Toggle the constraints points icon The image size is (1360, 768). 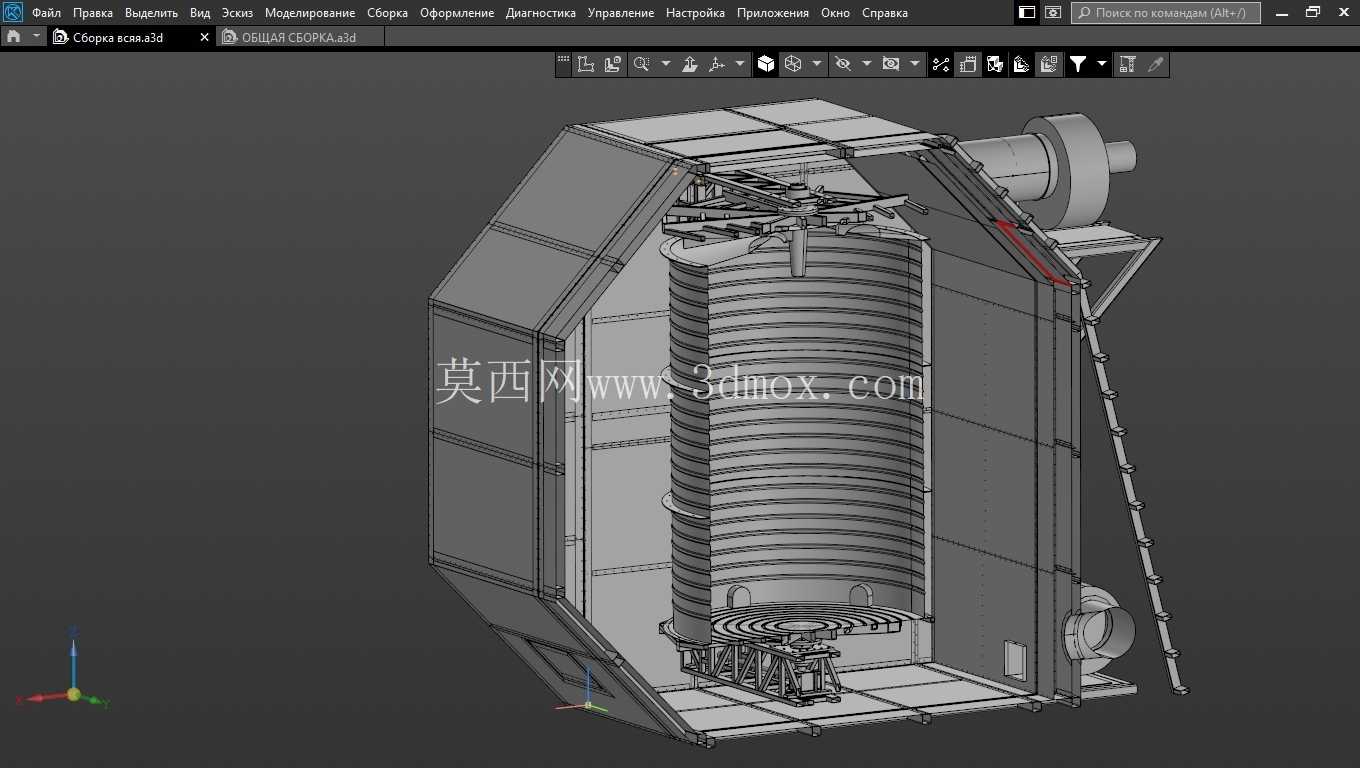point(941,64)
